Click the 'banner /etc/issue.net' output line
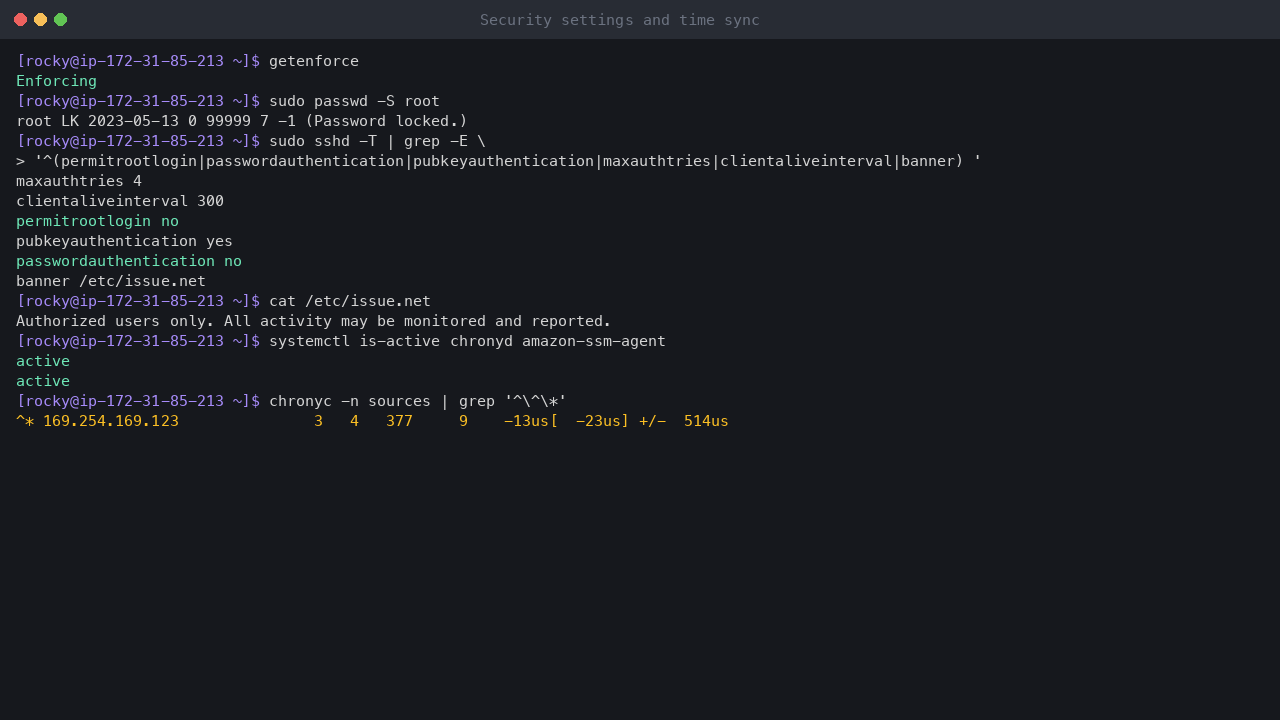This screenshot has width=1280, height=720. 111,281
